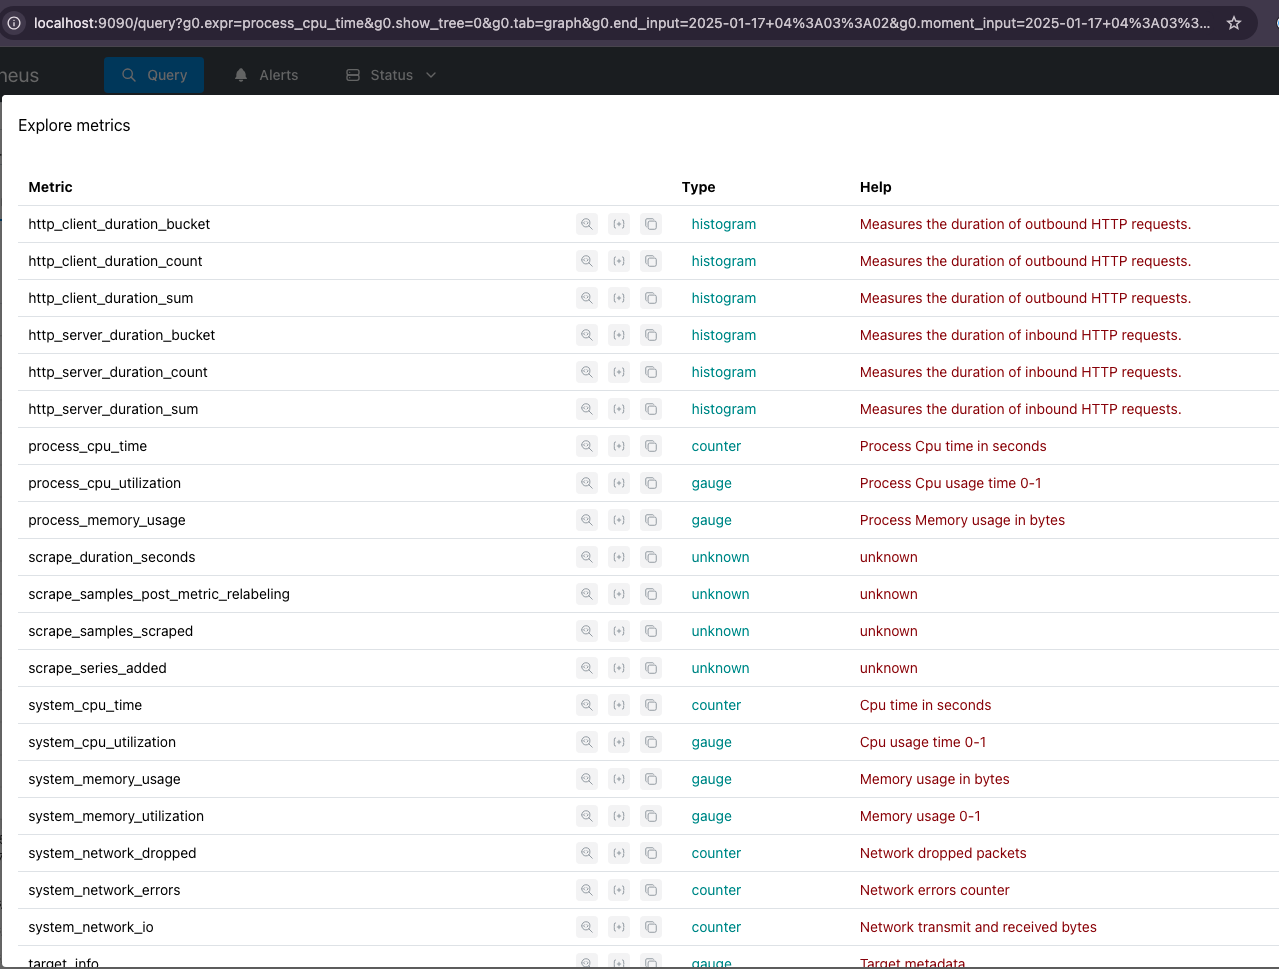Image resolution: width=1279 pixels, height=969 pixels.
Task: Insert system_cpu_time into the expression
Action: (x=619, y=705)
